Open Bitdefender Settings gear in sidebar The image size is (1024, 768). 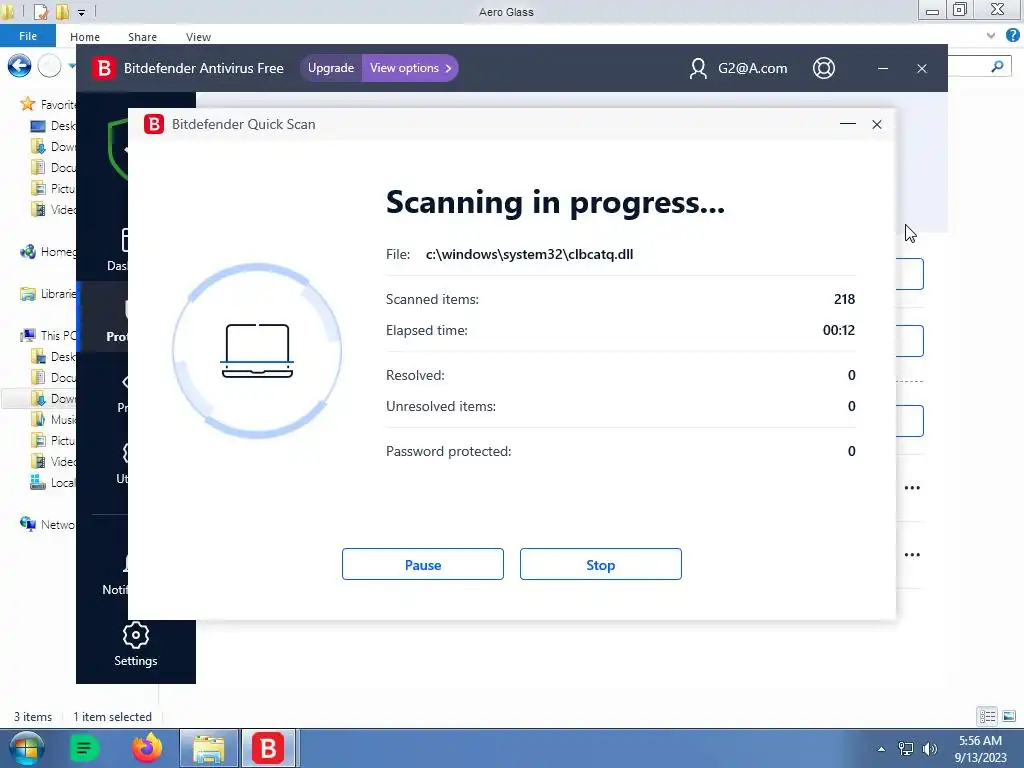(x=136, y=645)
